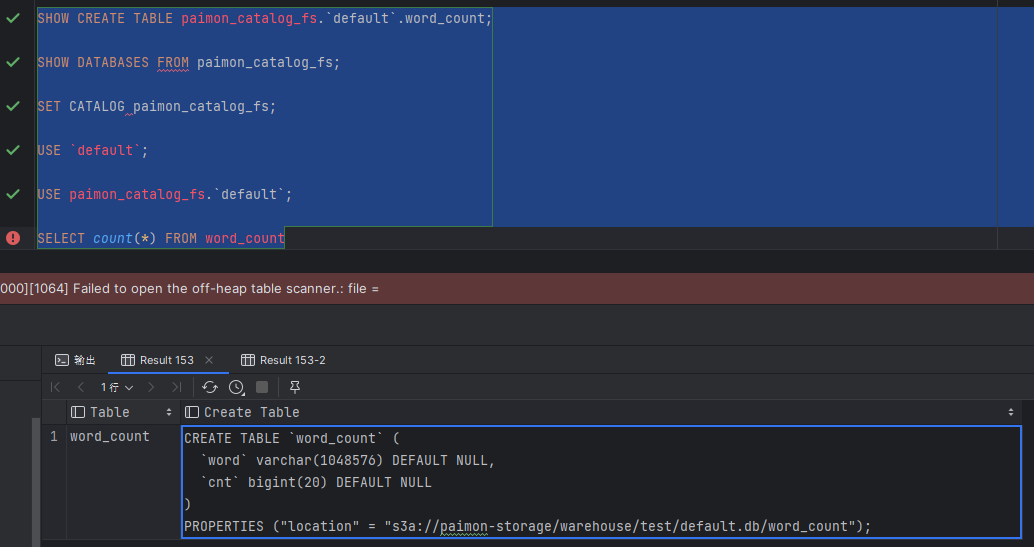Open the query history clock icon
Screen dimensions: 1034x547
(236, 387)
